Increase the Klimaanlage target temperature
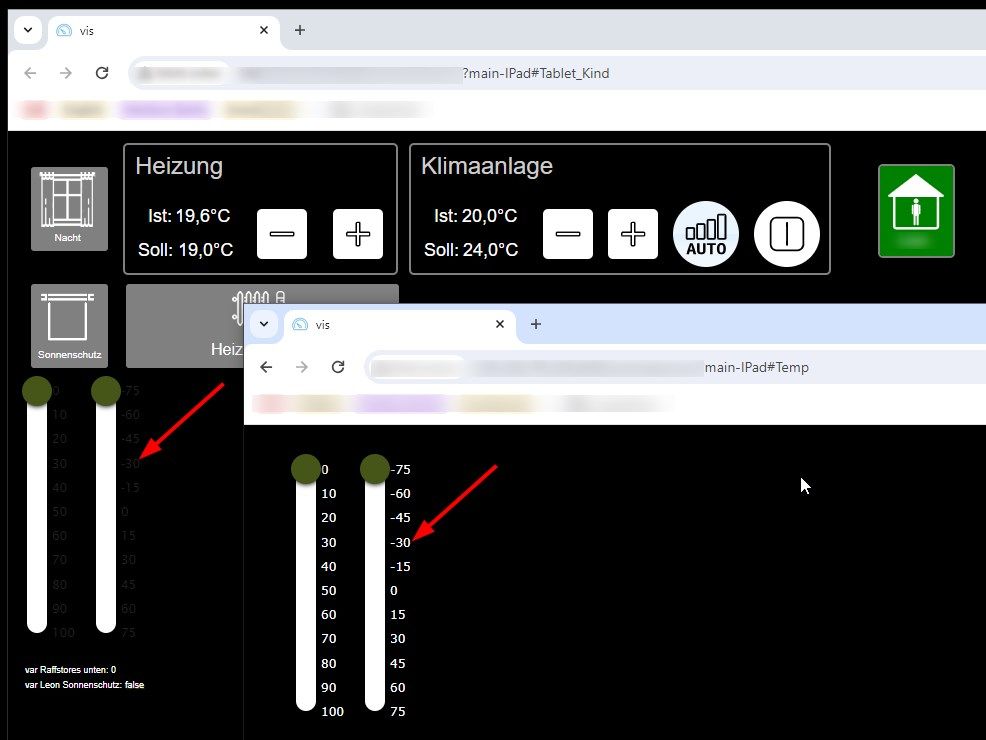The image size is (986, 740). click(x=633, y=234)
